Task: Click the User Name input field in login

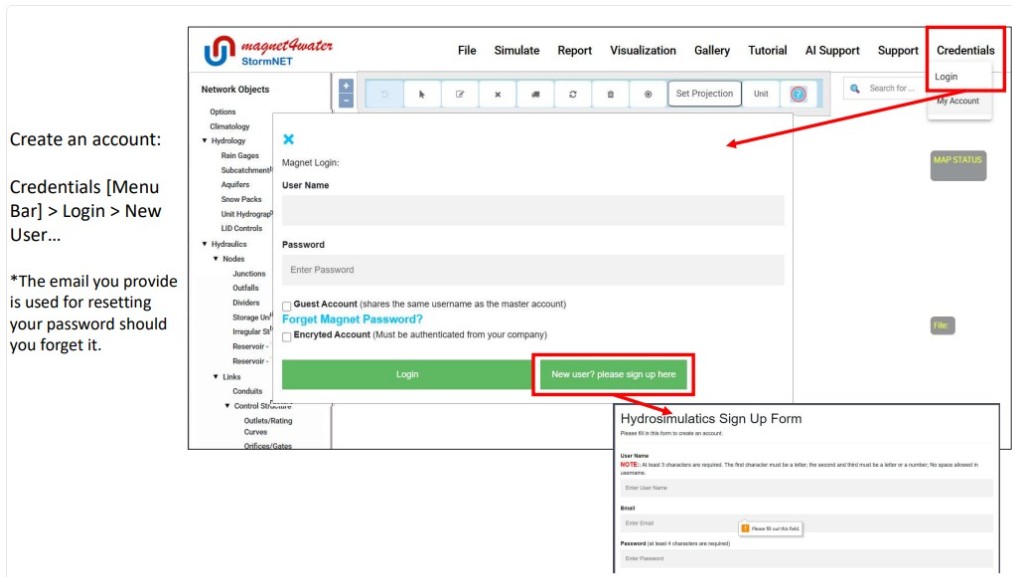Action: click(x=532, y=210)
